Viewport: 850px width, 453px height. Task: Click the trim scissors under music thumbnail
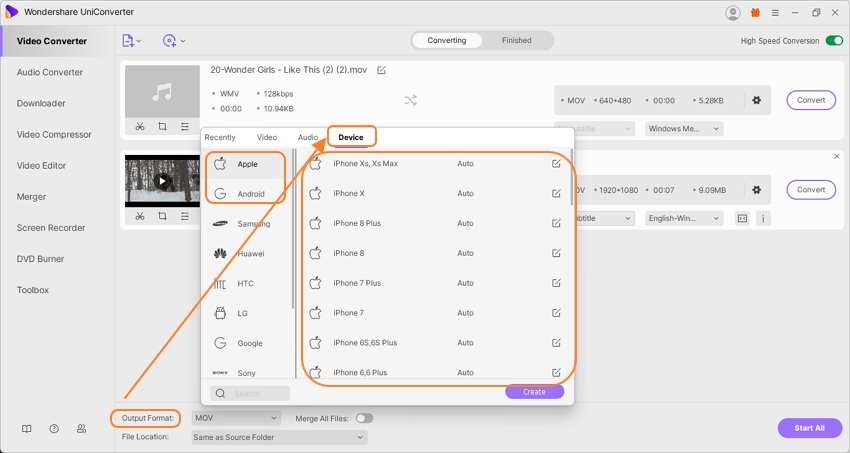pos(140,127)
